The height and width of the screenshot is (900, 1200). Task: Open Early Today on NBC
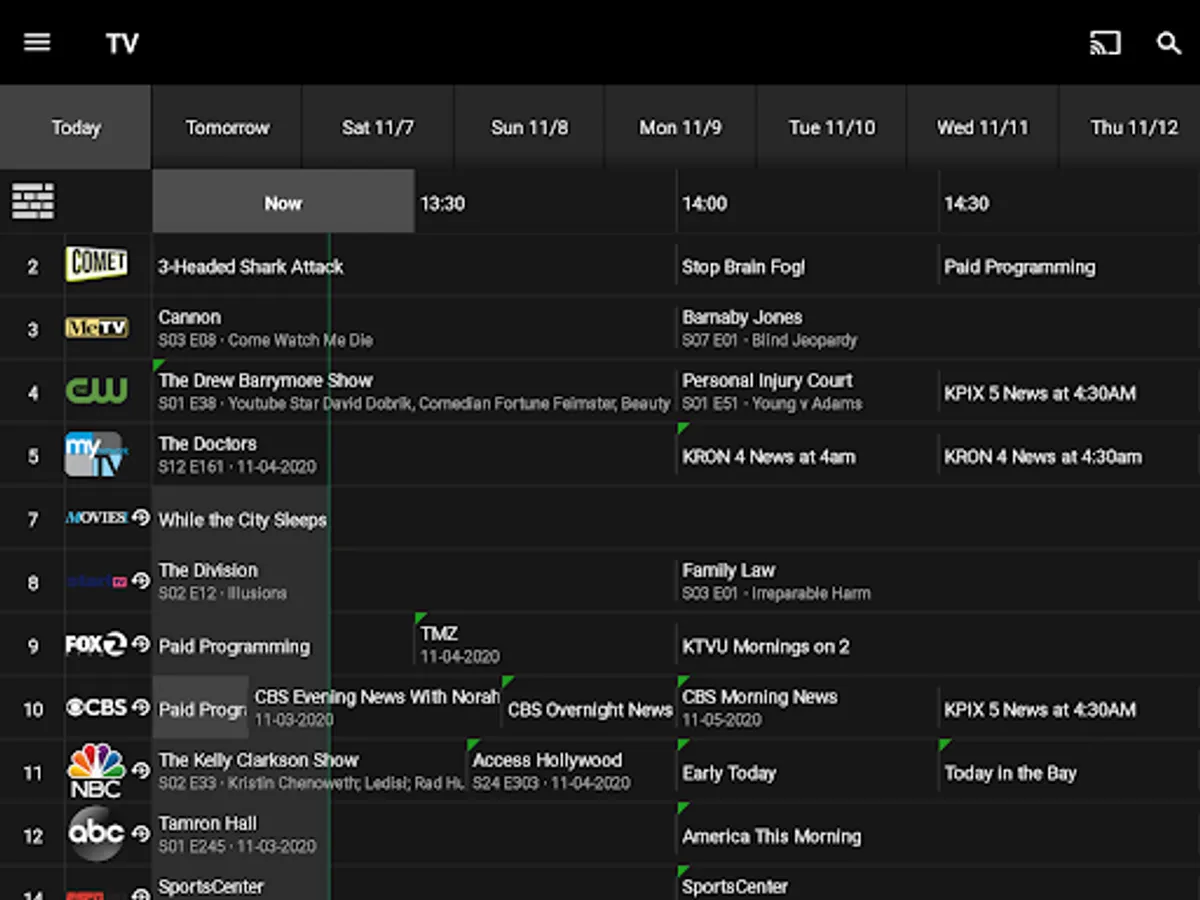(x=807, y=771)
